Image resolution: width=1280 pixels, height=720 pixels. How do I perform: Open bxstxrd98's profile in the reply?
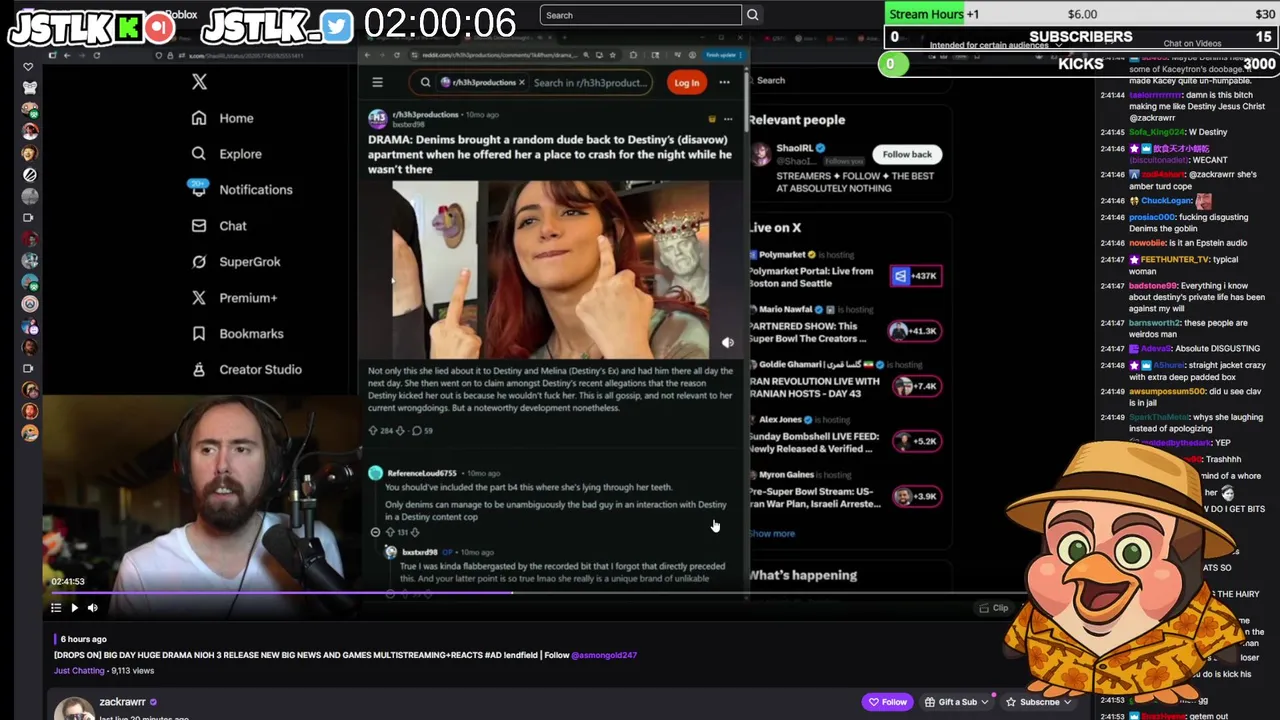click(x=419, y=552)
